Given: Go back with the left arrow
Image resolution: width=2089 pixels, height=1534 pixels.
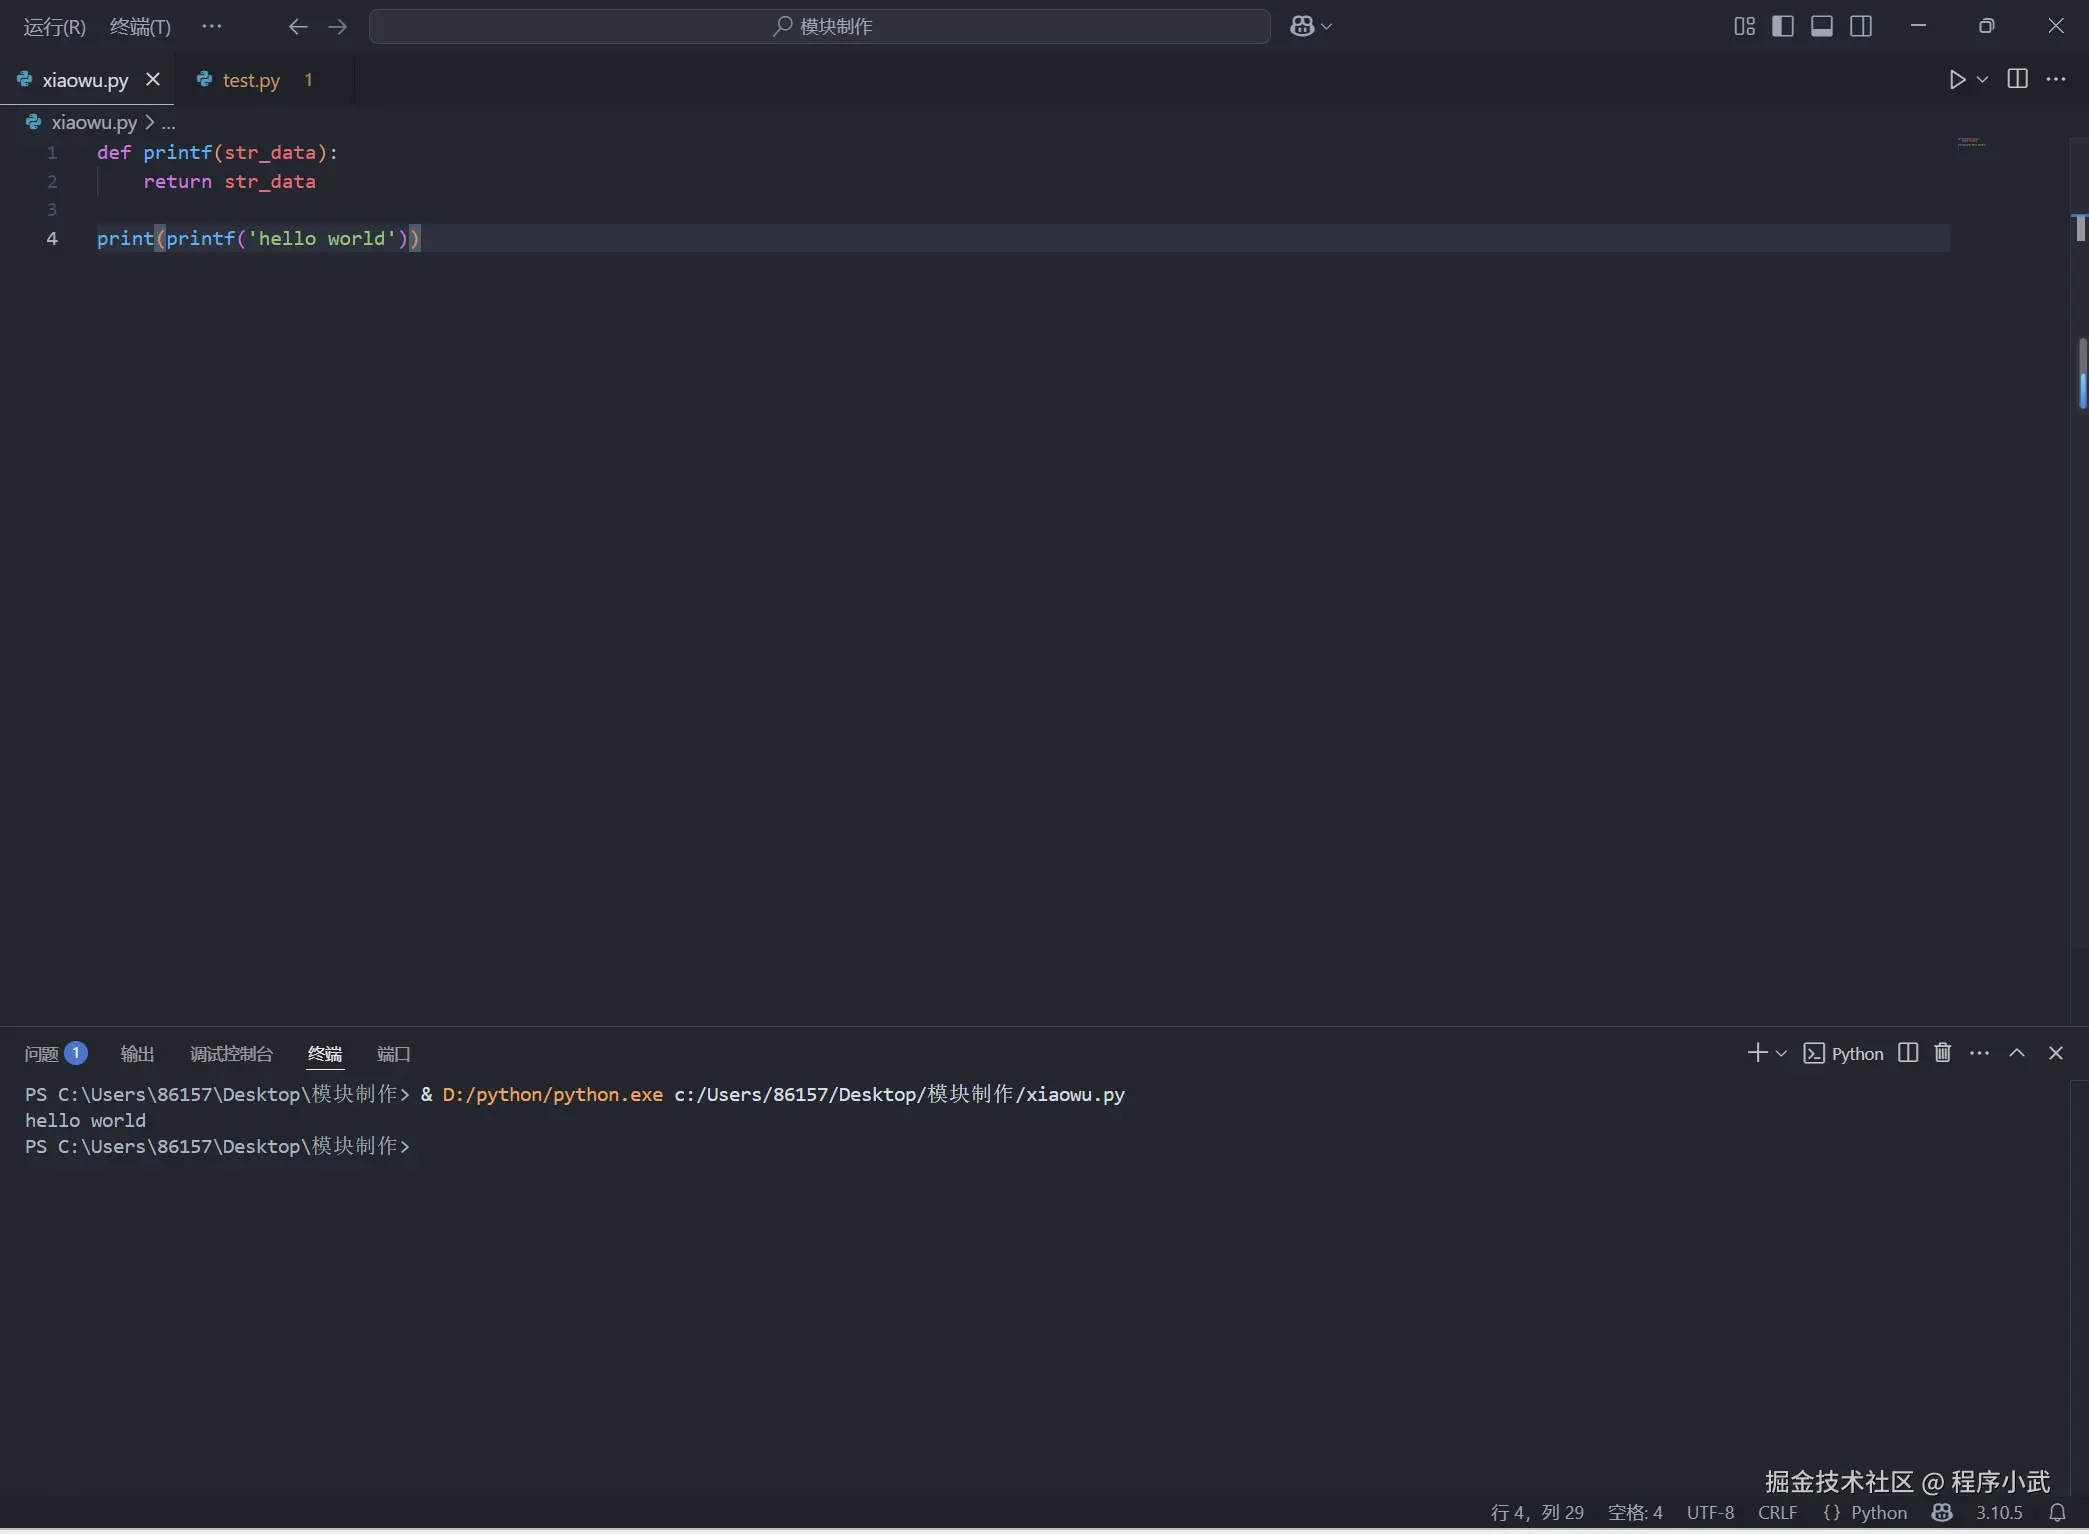Looking at the screenshot, I should tap(297, 27).
